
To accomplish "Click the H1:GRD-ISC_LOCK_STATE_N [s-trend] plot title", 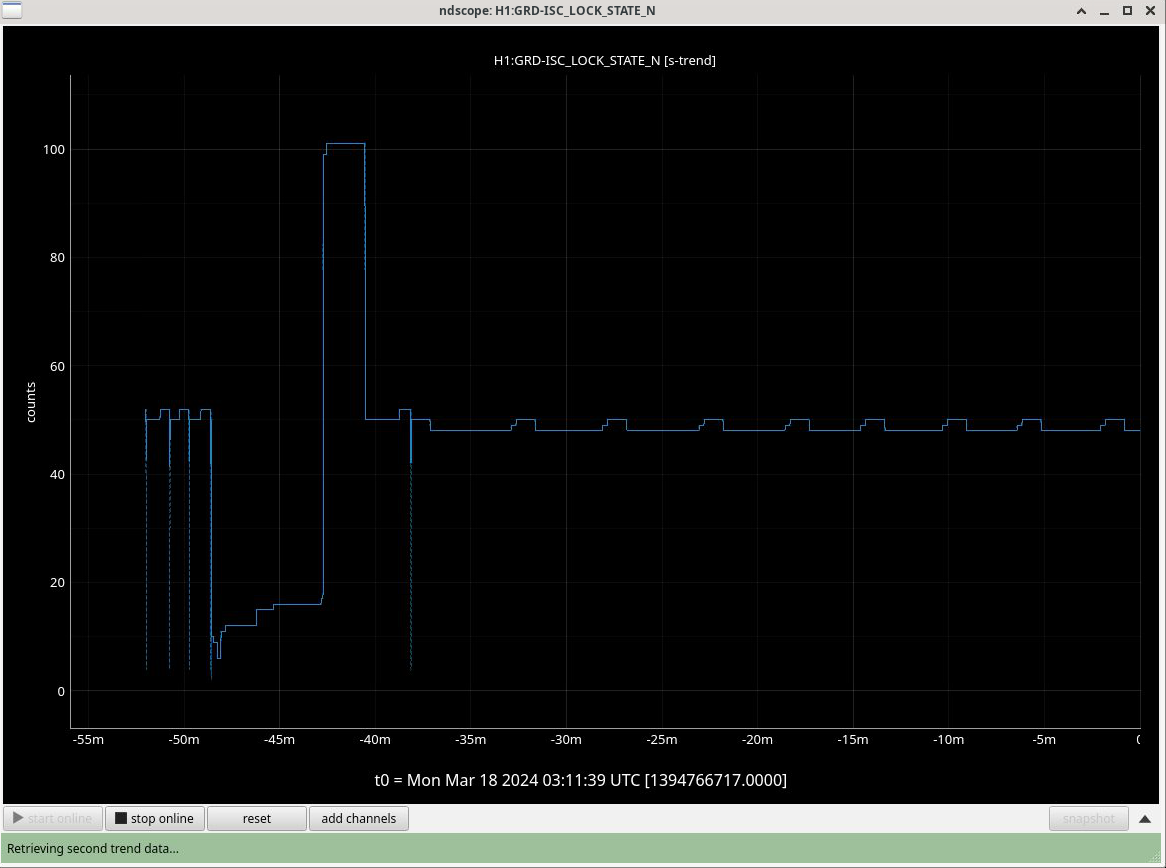I will [604, 60].
